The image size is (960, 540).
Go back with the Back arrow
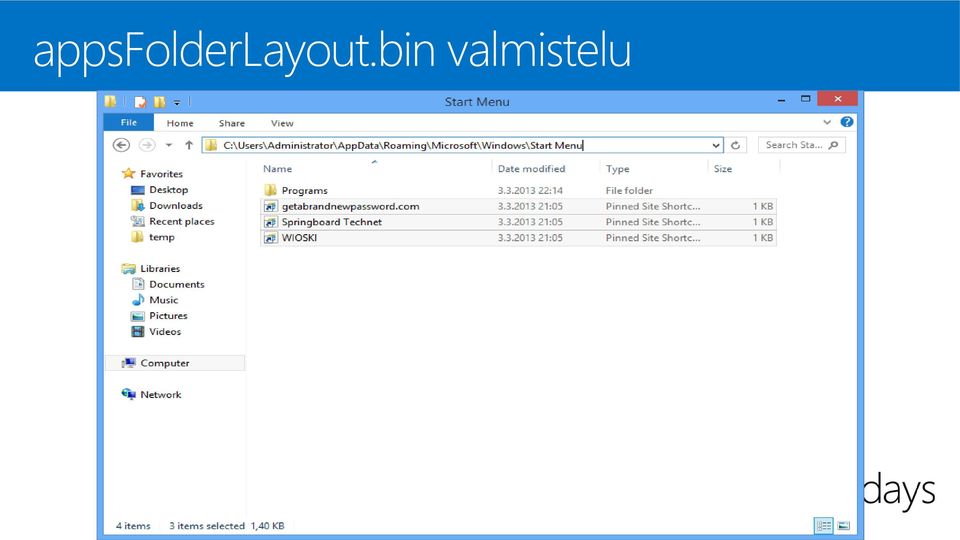point(121,145)
